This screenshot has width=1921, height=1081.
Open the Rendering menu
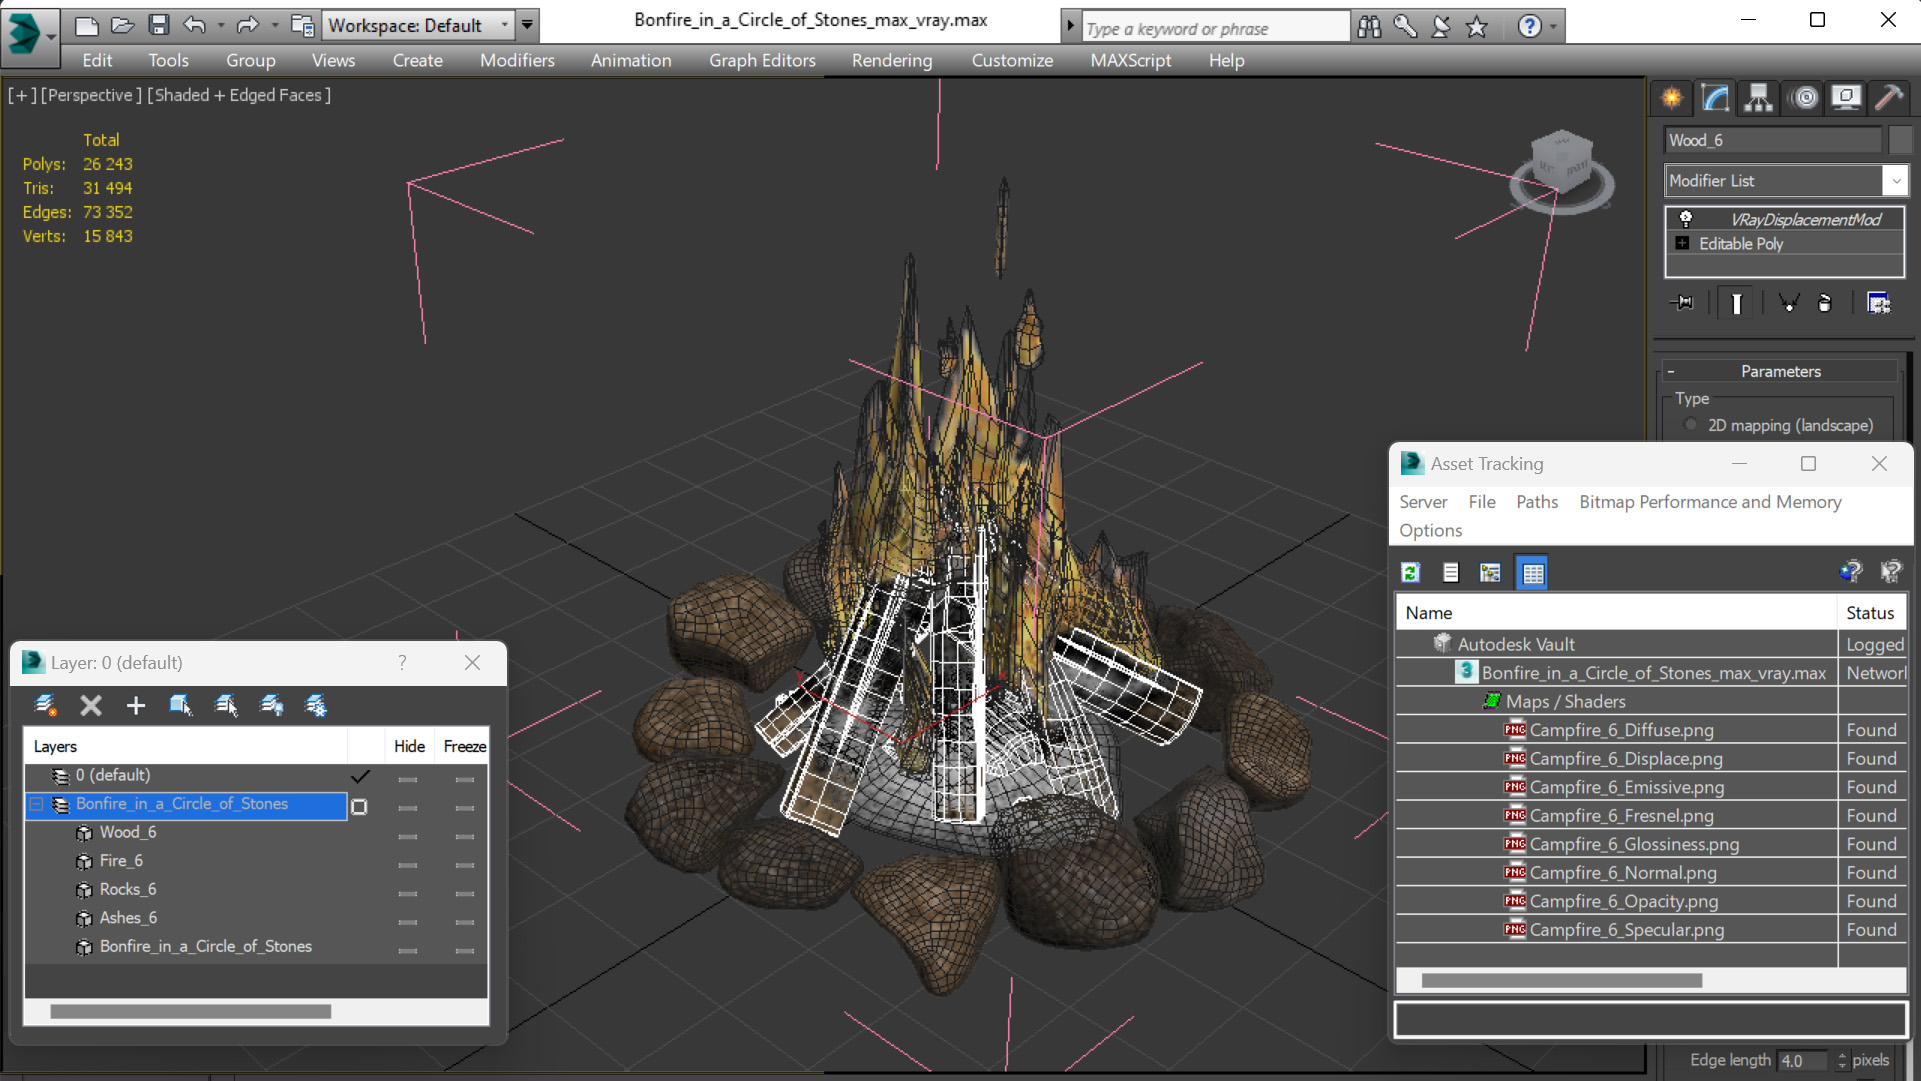[x=891, y=60]
